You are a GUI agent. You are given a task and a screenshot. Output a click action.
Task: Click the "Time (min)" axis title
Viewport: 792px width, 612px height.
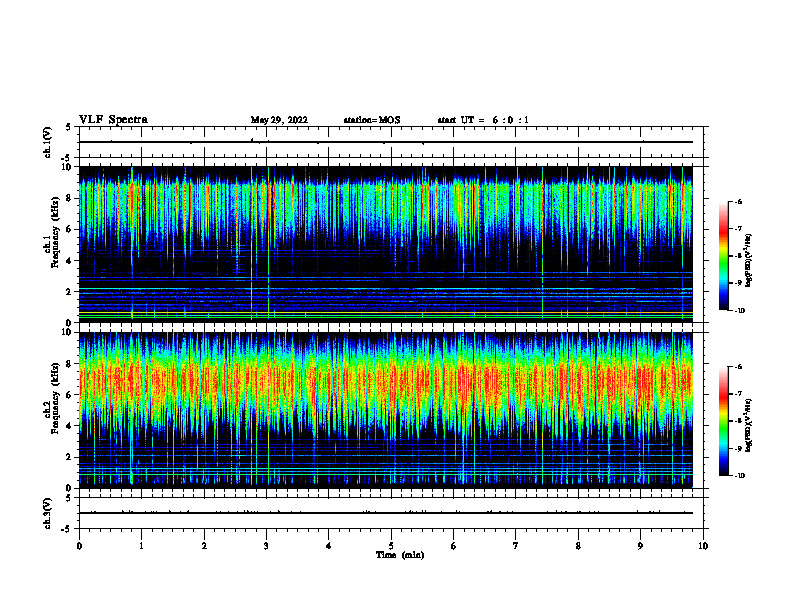click(x=400, y=555)
